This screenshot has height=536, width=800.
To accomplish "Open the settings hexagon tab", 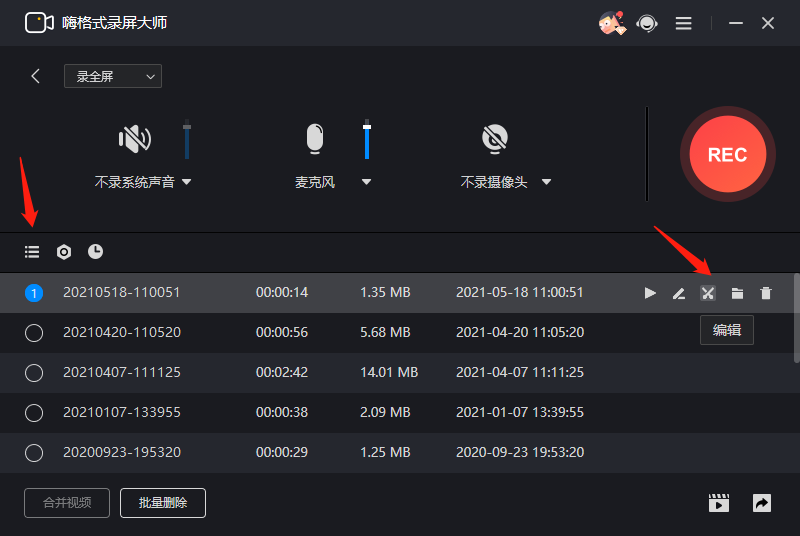I will pyautogui.click(x=64, y=251).
